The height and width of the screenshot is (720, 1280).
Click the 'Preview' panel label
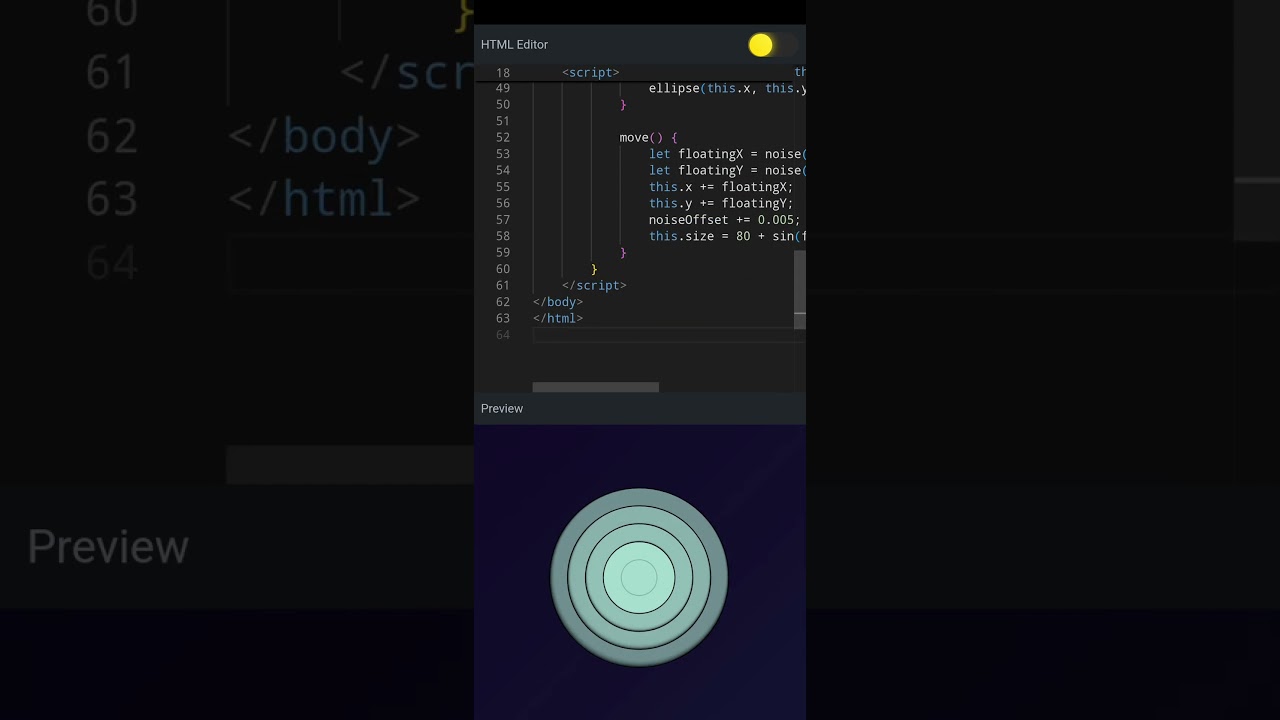[502, 409]
